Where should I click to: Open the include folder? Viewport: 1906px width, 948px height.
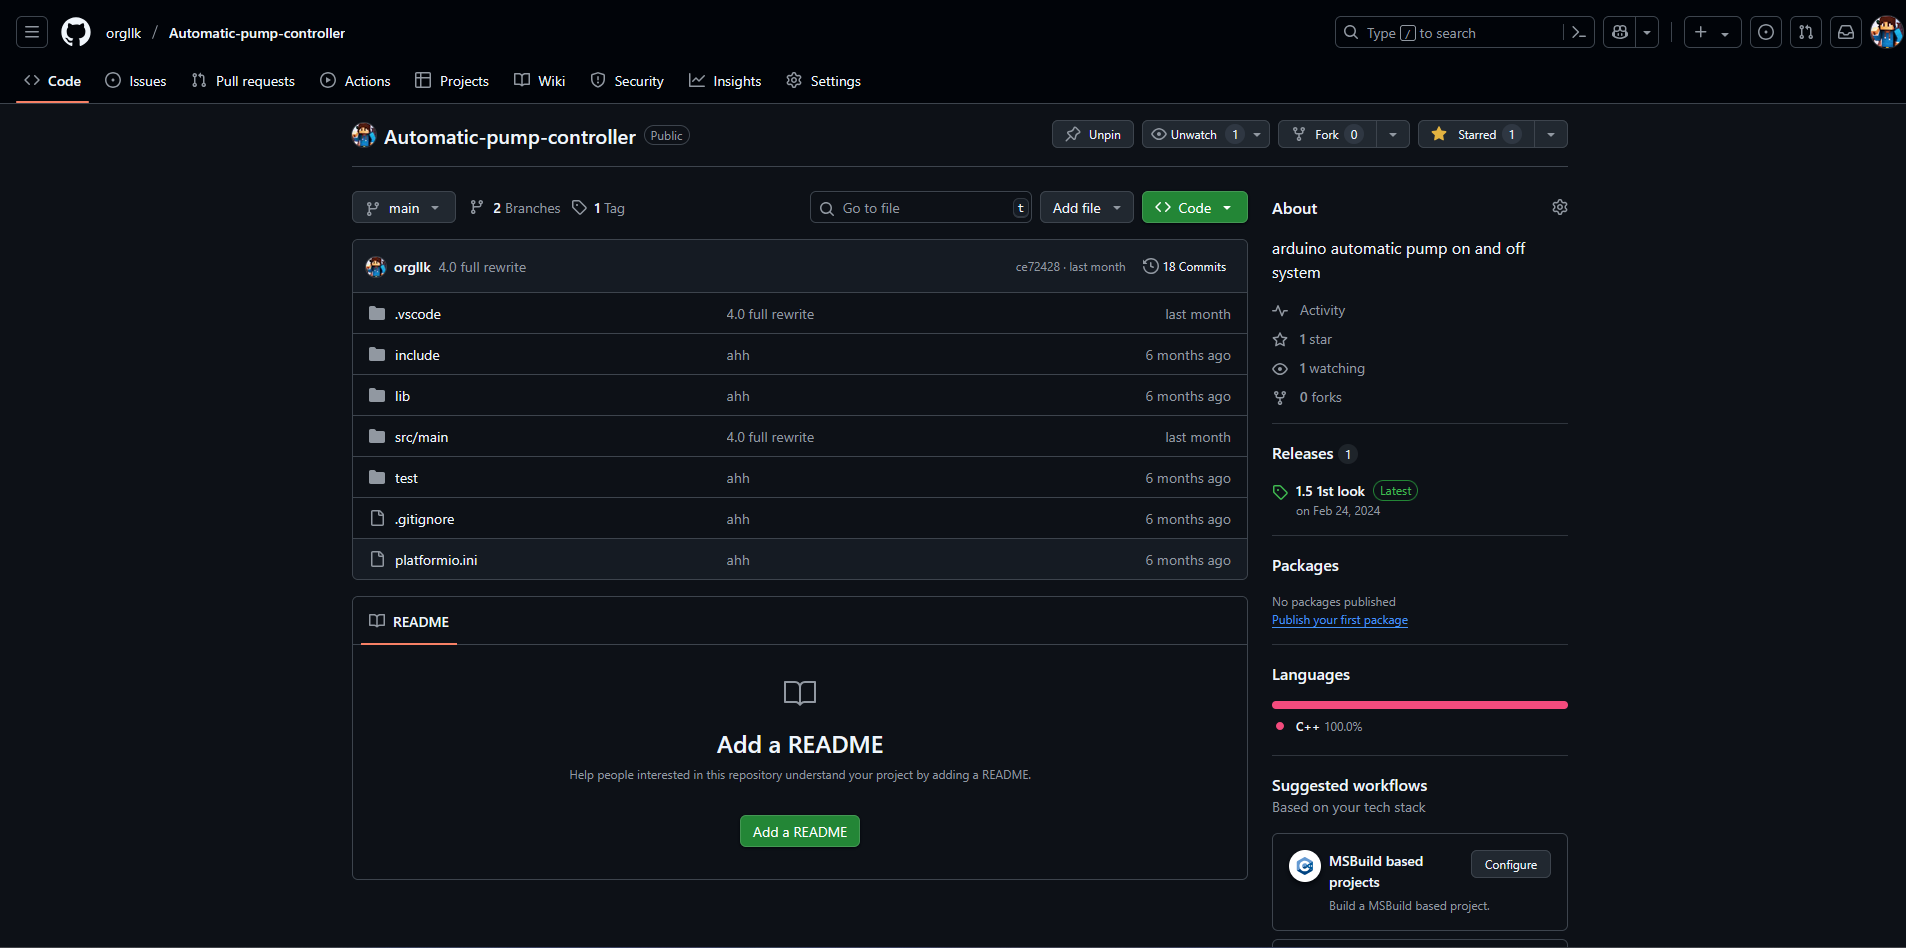pos(417,355)
